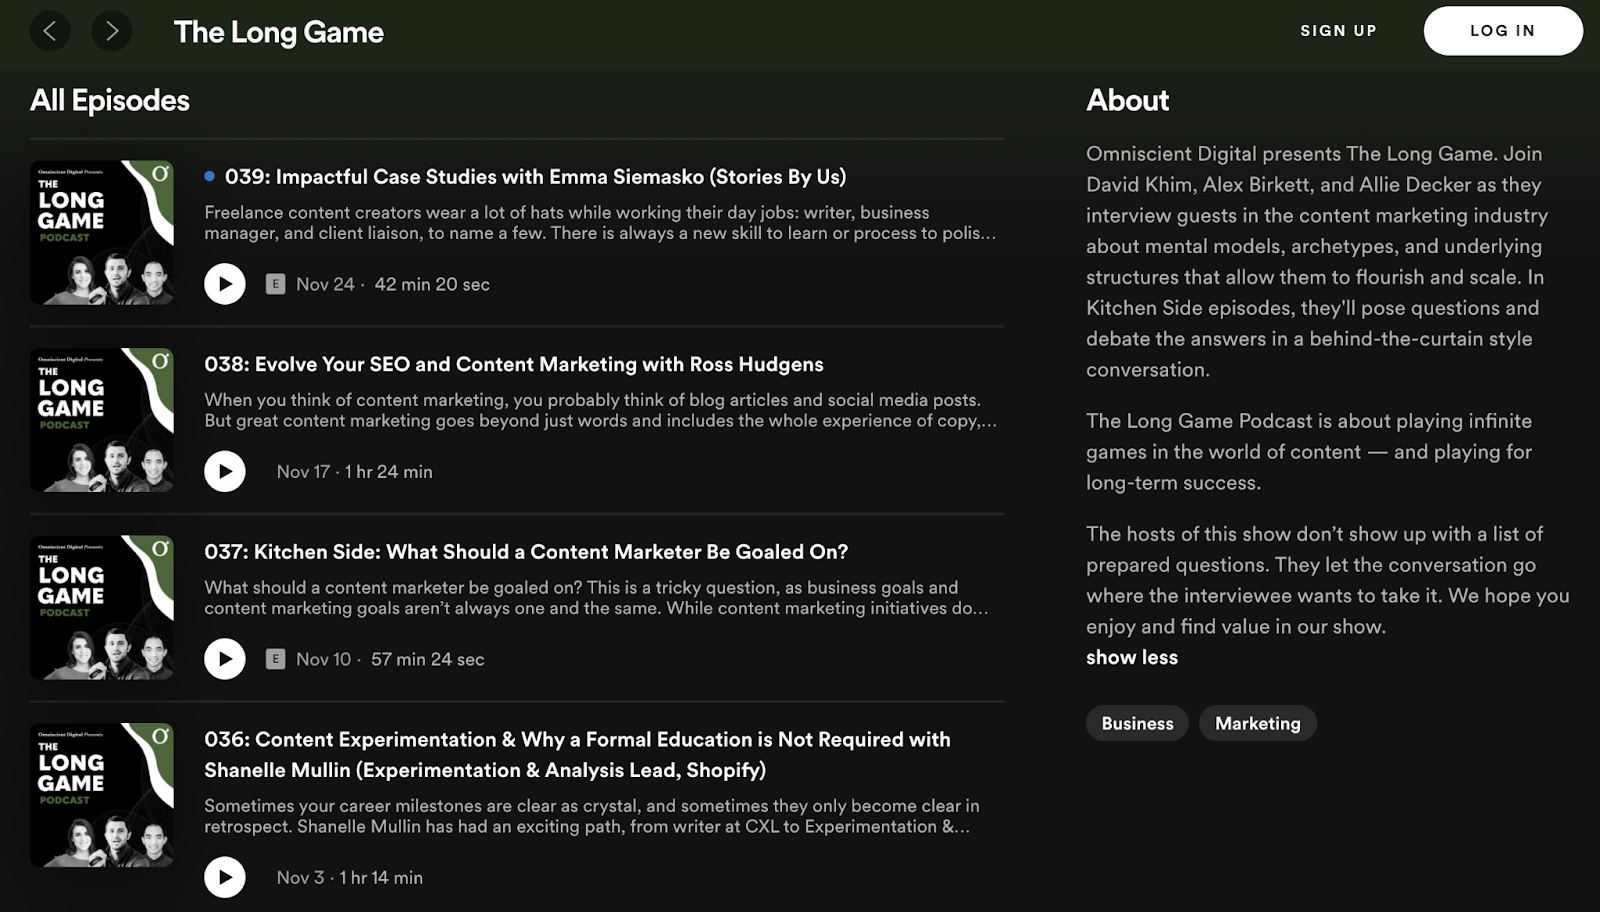Select the Marketing category tag
1600x912 pixels.
(x=1257, y=723)
